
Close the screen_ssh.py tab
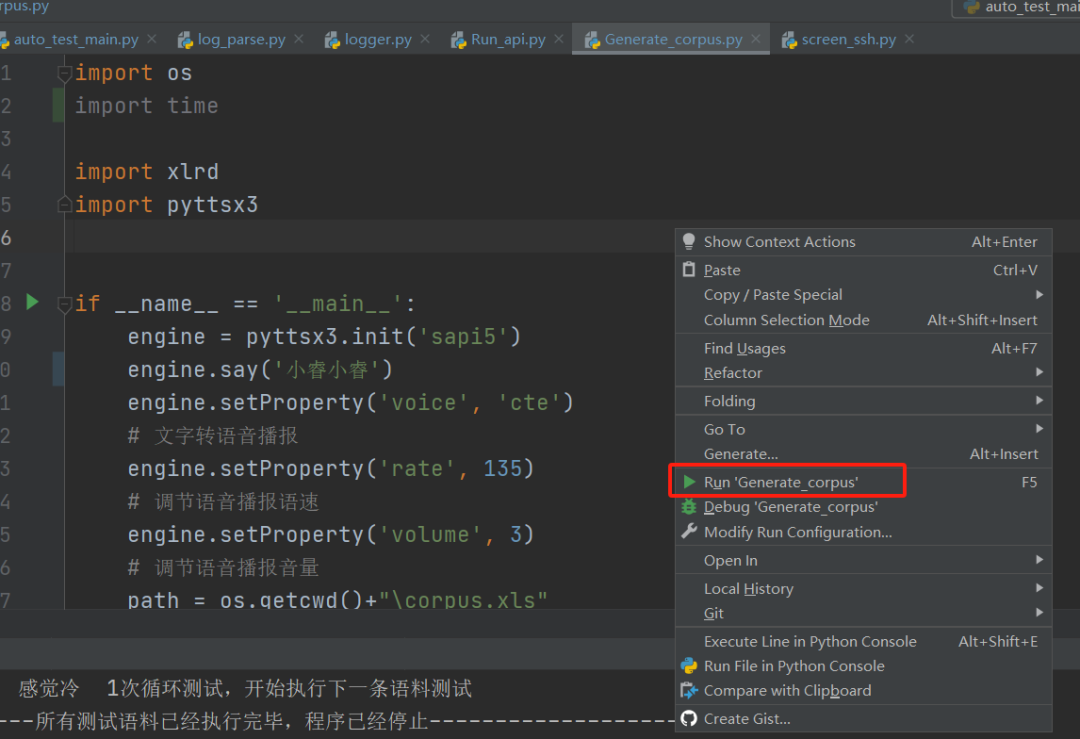[x=909, y=39]
